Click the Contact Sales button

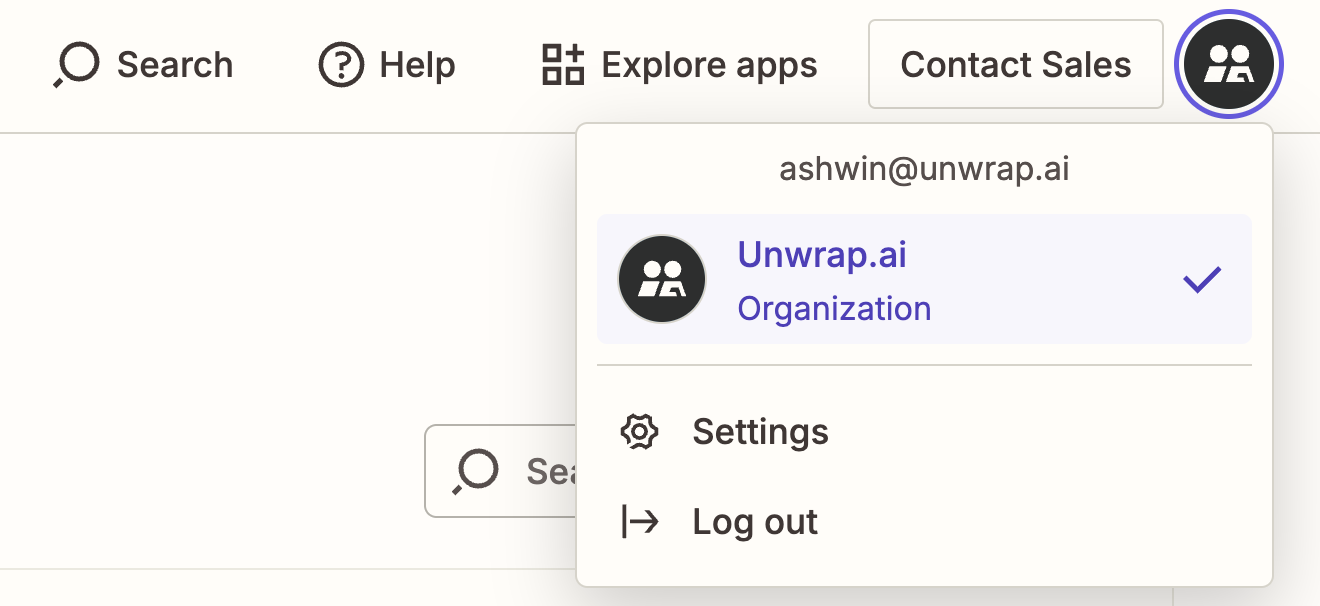pos(1015,63)
